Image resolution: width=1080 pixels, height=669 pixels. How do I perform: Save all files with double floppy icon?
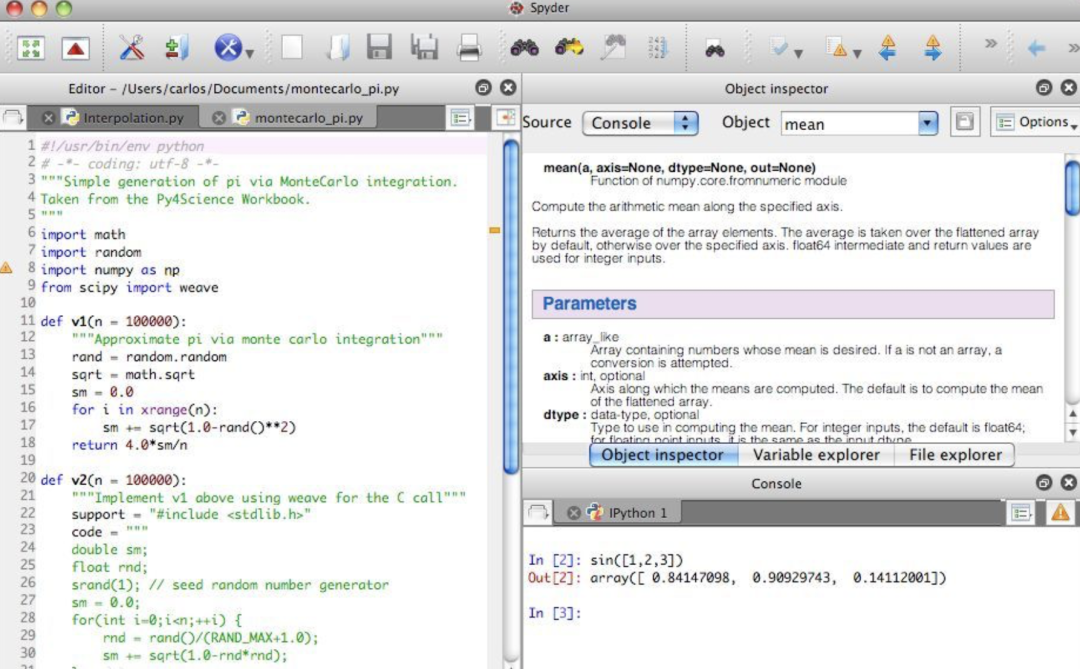(424, 48)
